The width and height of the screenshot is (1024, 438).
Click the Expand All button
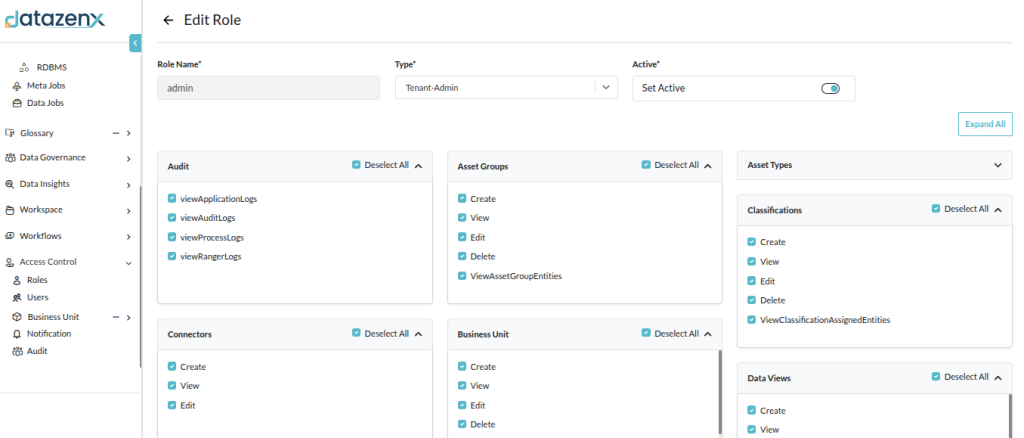(985, 124)
